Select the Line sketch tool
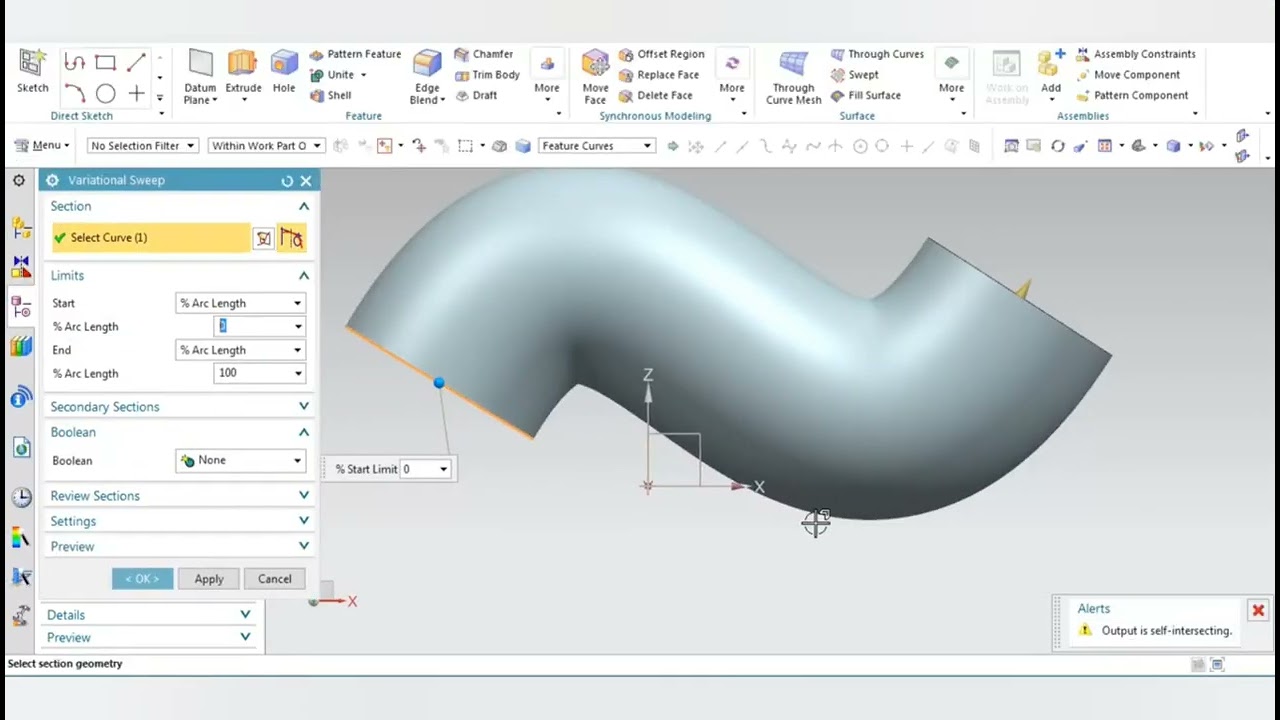The image size is (1280, 720). point(136,63)
